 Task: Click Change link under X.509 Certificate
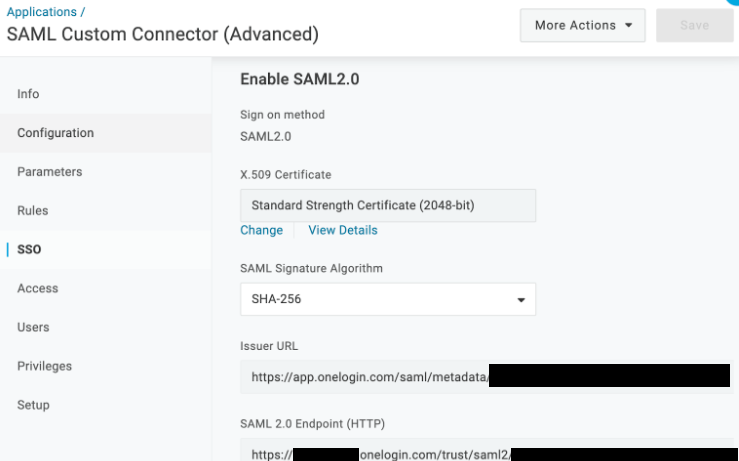click(x=262, y=230)
